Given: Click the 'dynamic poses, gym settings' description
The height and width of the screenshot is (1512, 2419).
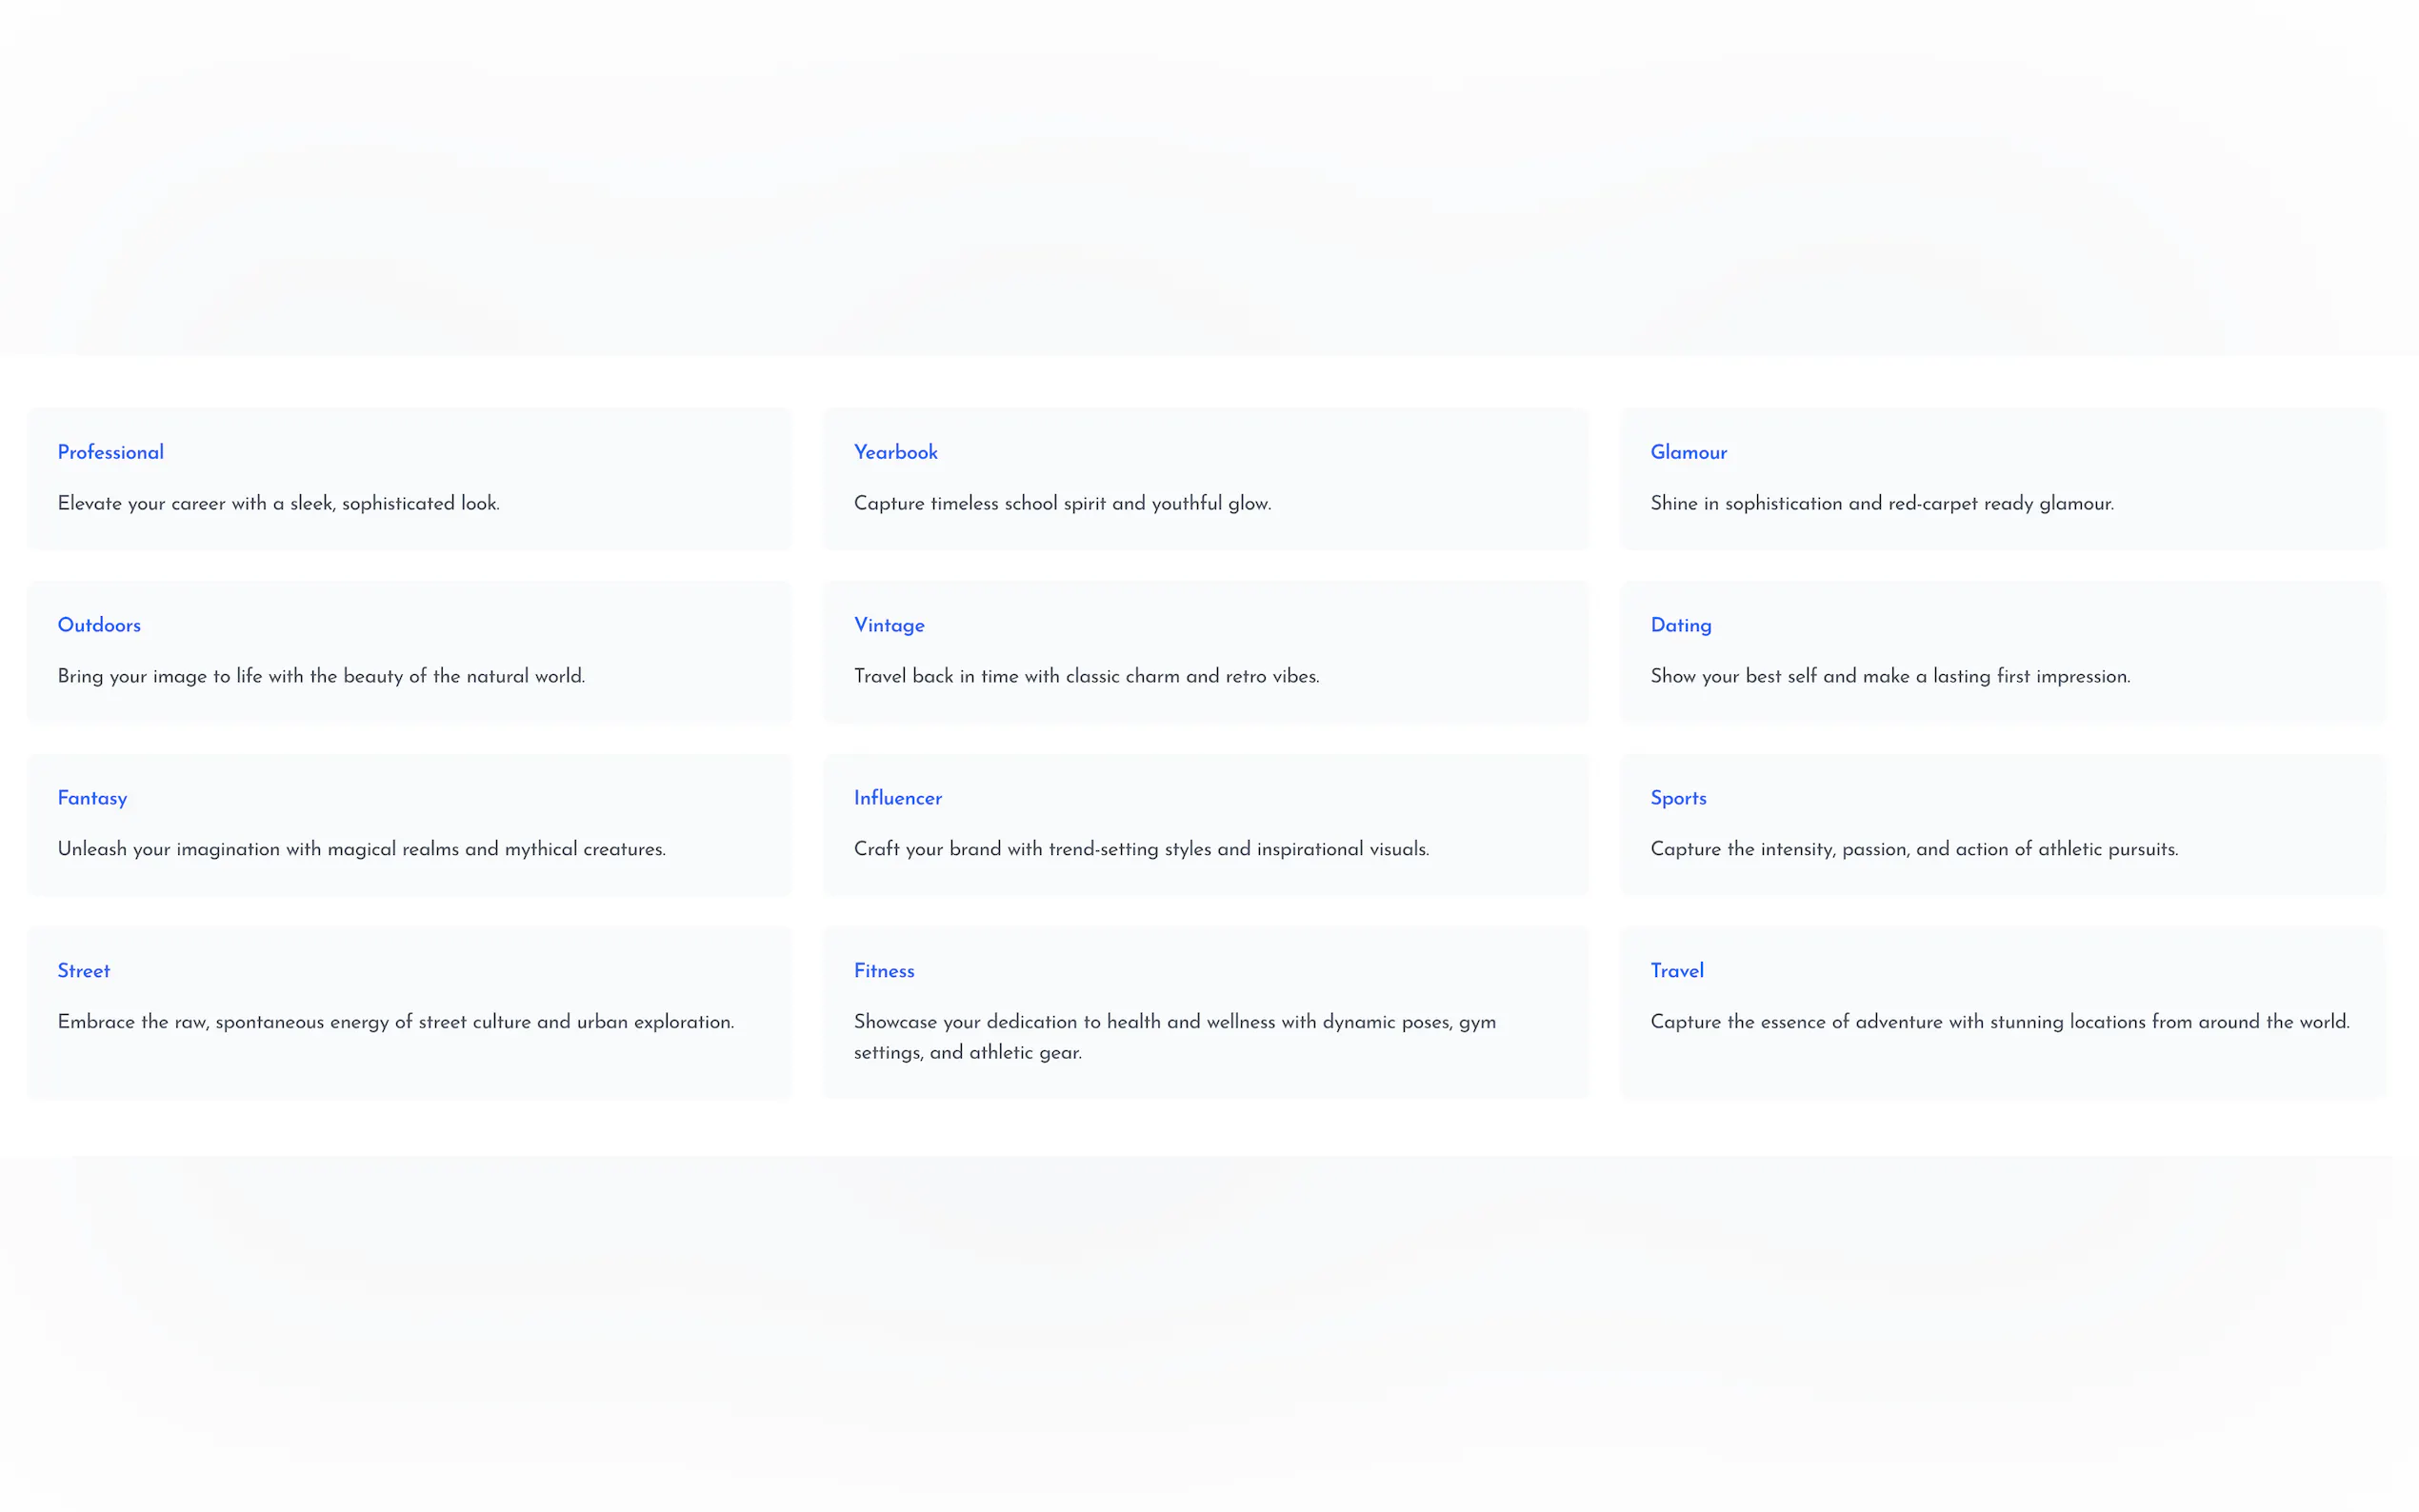Looking at the screenshot, I should 1174,1036.
